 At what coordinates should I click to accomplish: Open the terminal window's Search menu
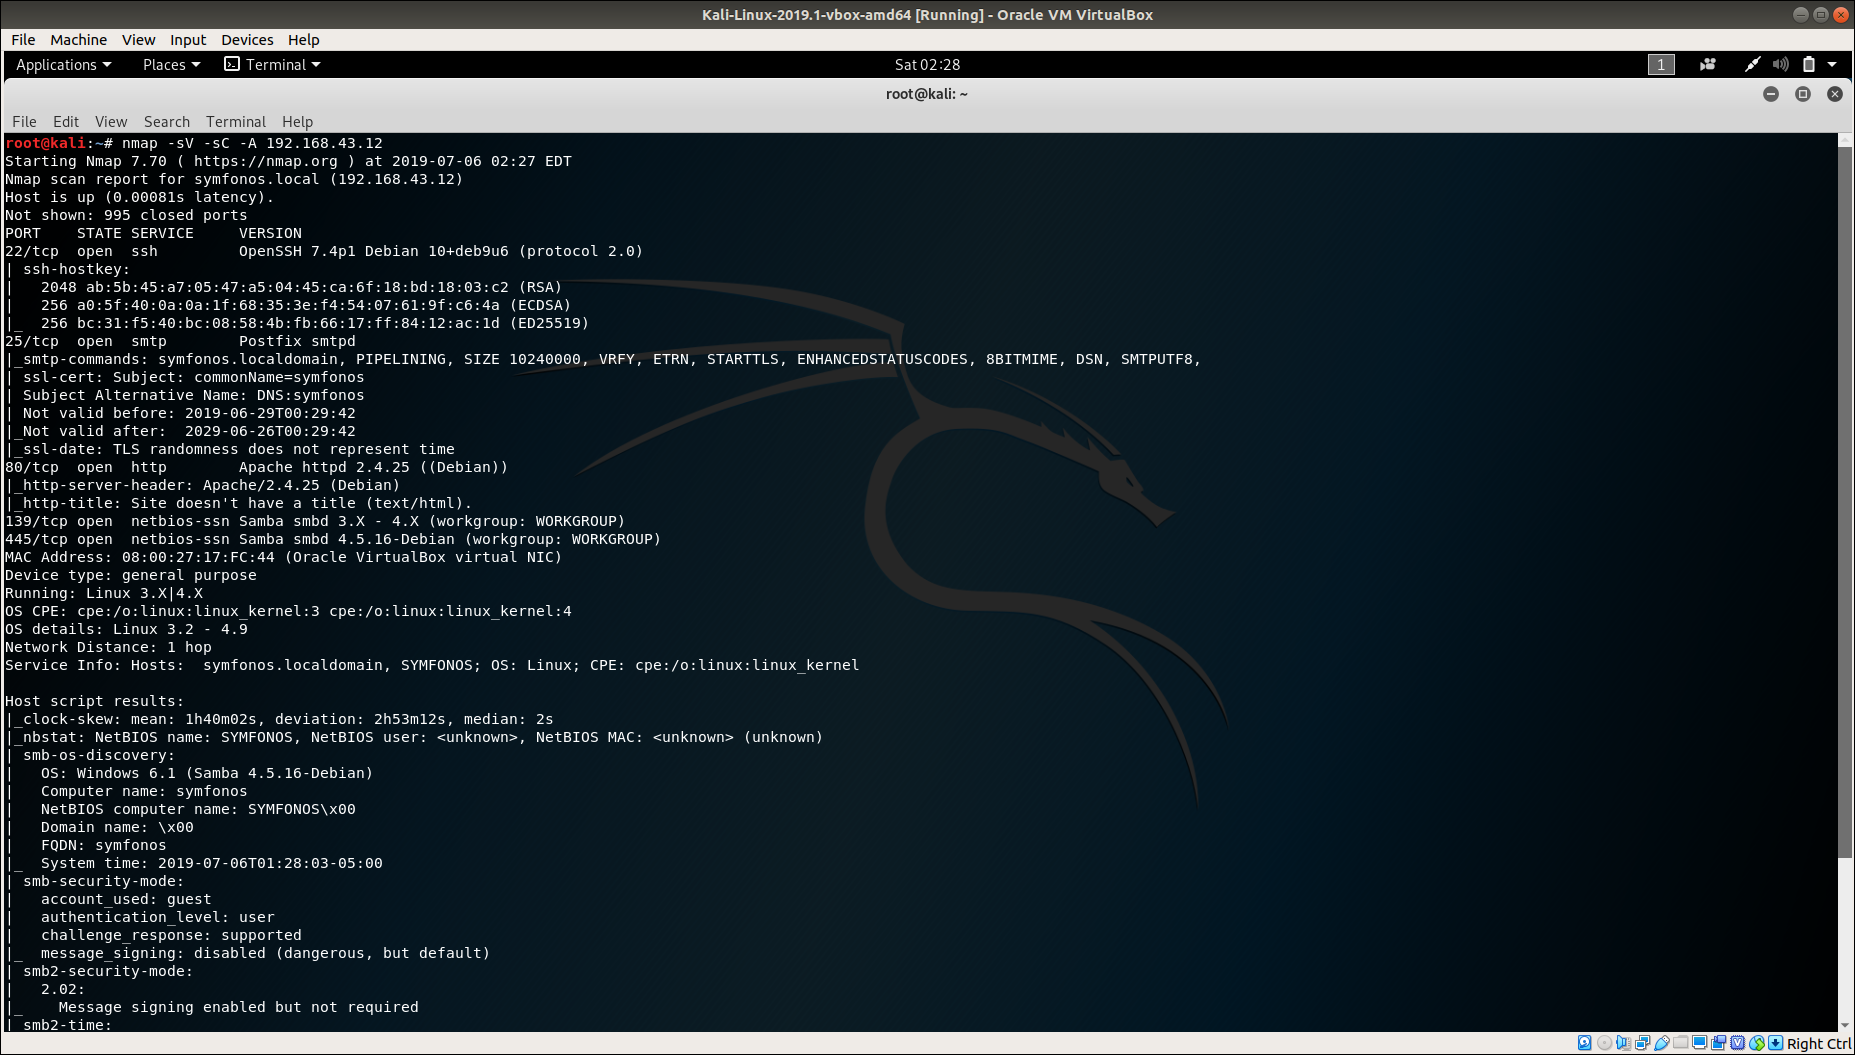coord(167,121)
